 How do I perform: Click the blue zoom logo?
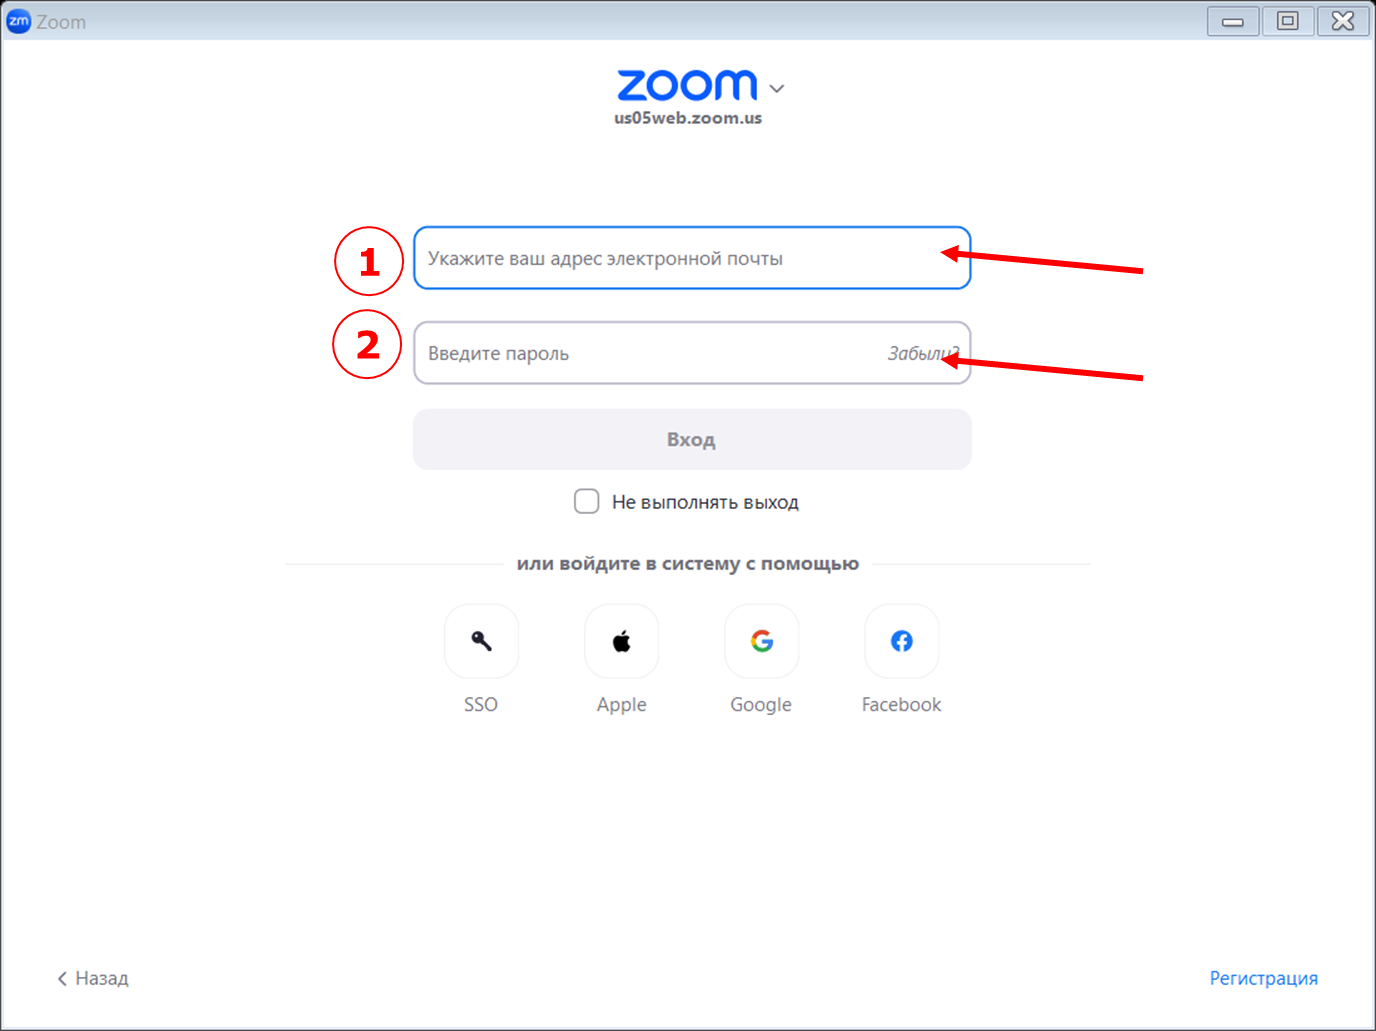tap(687, 85)
